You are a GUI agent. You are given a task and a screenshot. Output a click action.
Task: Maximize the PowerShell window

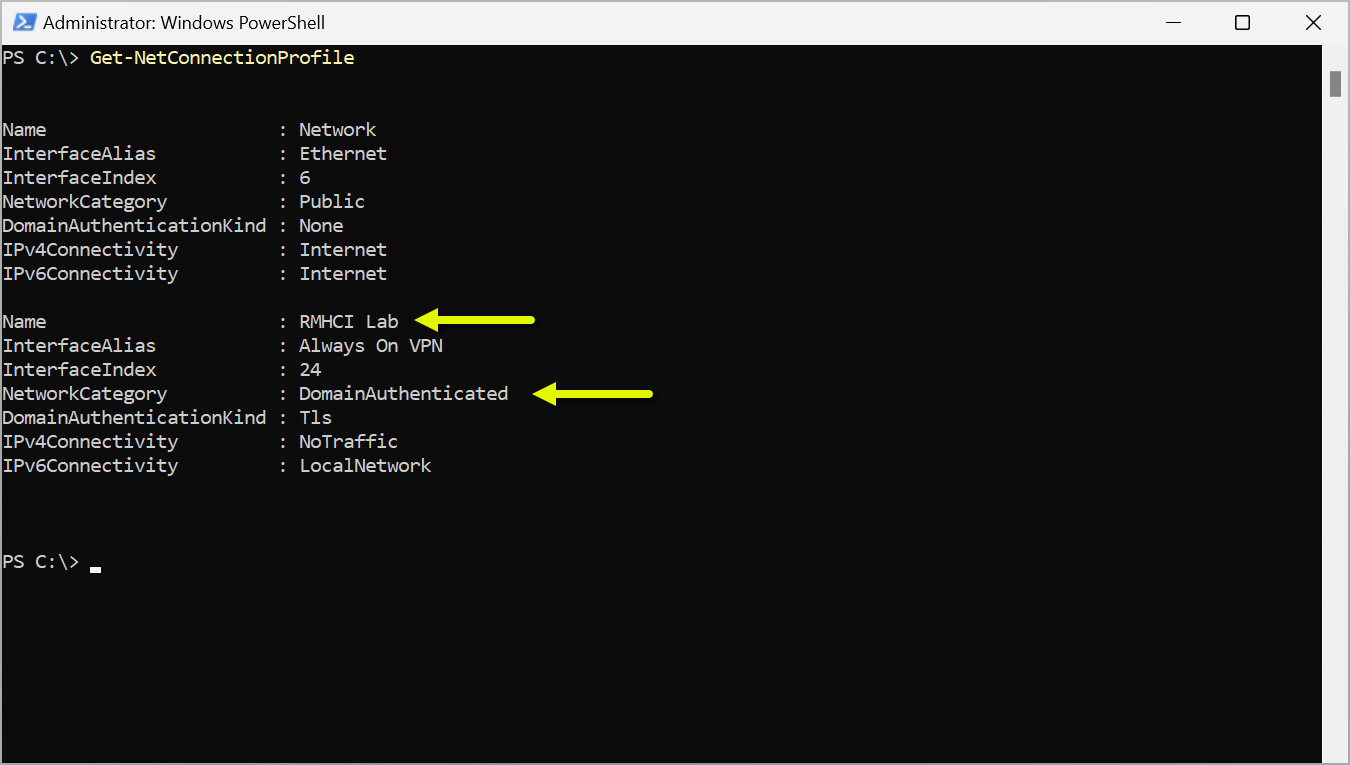[x=1241, y=22]
